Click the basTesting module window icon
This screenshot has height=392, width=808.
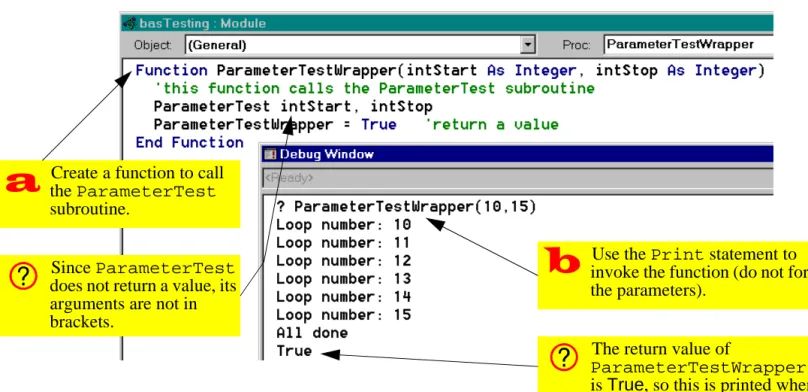pos(129,23)
